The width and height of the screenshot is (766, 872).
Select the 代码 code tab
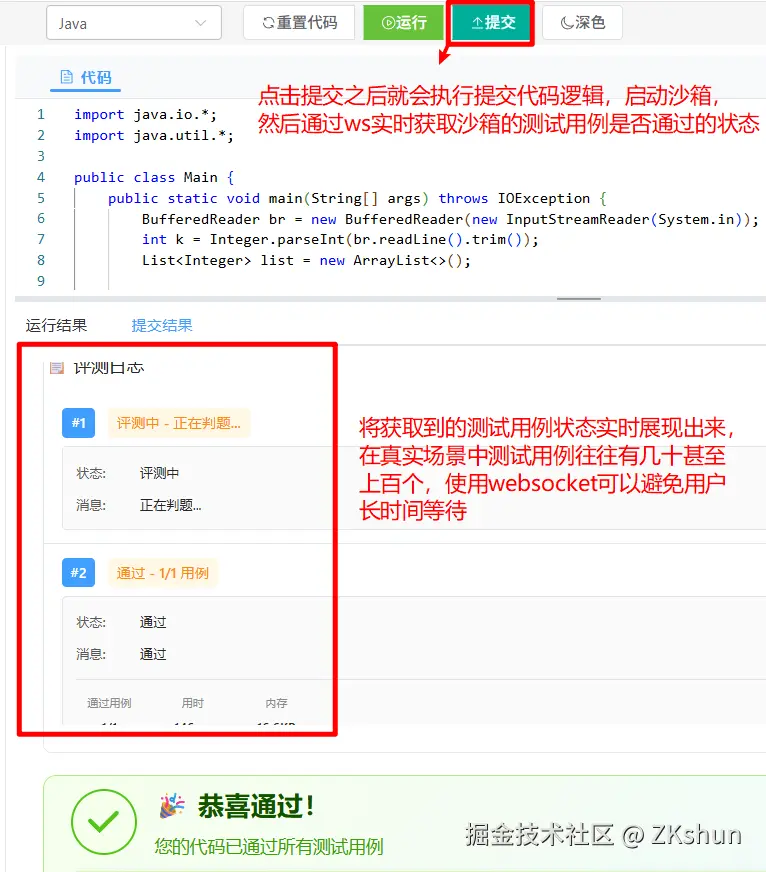[x=86, y=77]
